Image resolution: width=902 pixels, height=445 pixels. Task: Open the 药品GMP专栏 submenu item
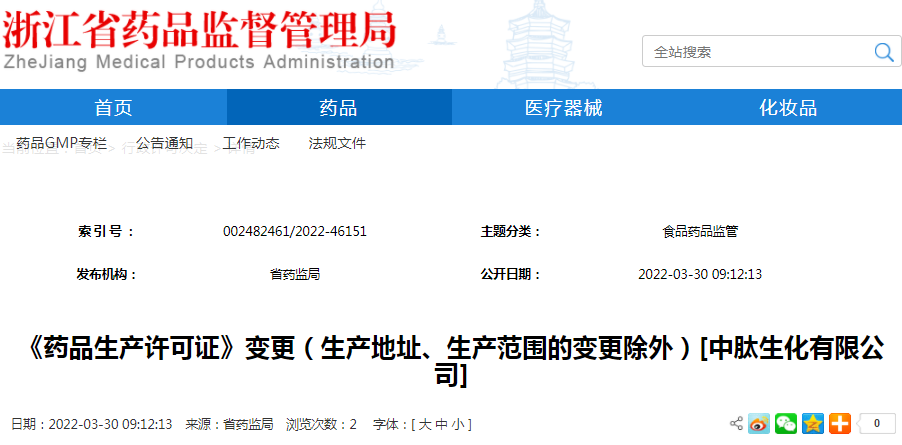point(61,143)
